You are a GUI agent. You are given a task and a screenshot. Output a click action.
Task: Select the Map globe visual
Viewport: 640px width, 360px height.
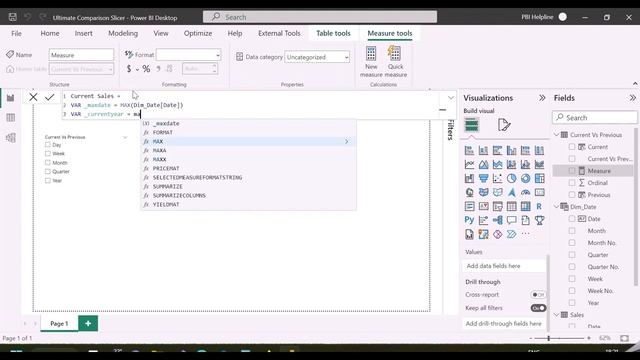pos(469,192)
